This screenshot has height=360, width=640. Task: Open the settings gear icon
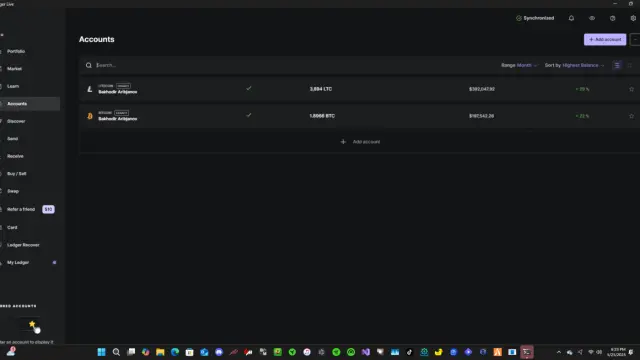click(x=633, y=18)
